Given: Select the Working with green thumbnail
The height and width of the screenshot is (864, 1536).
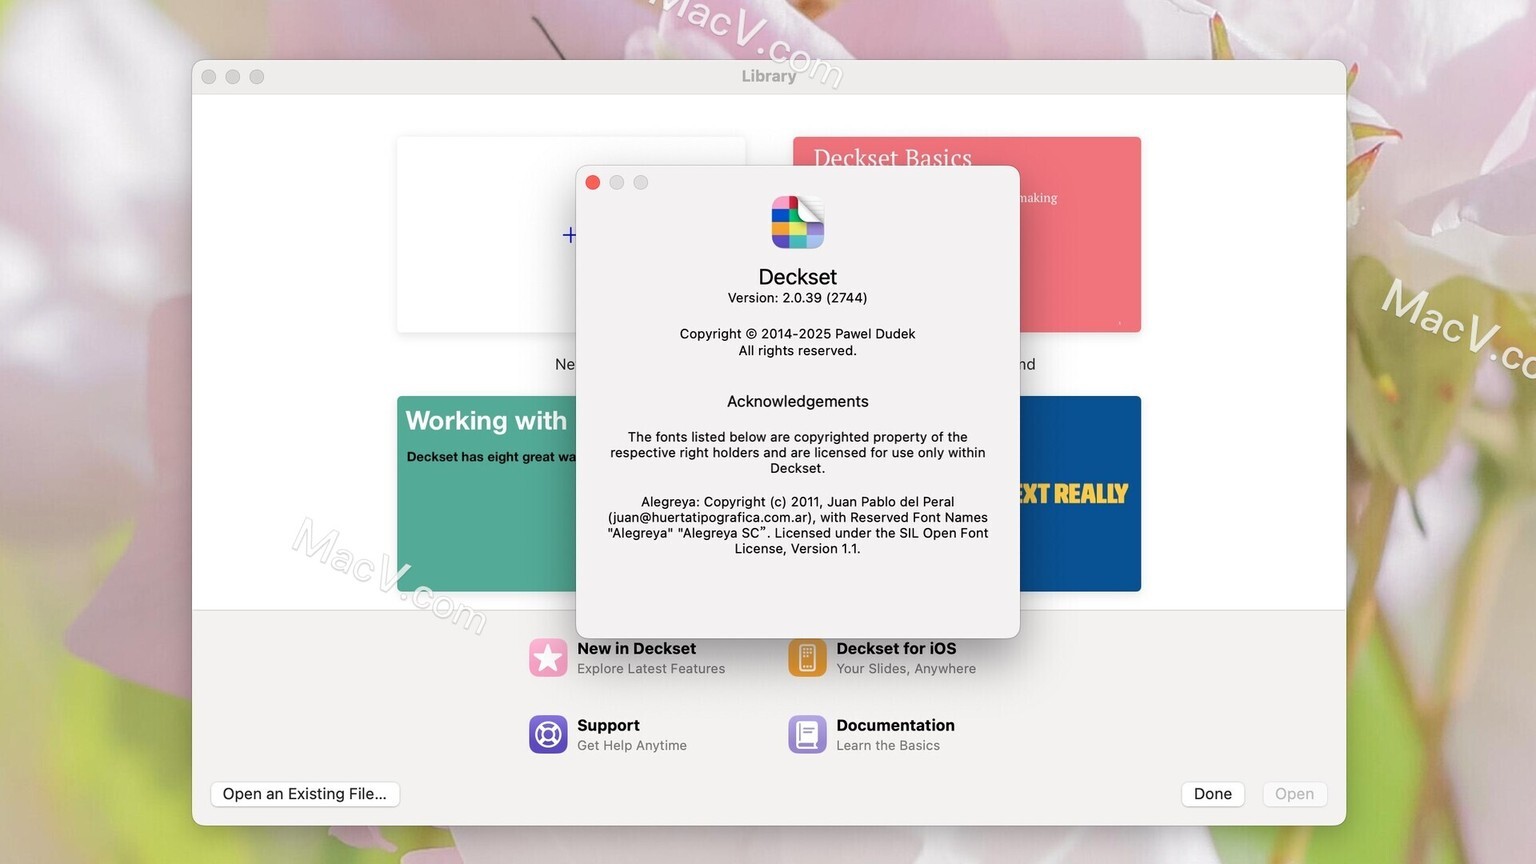Looking at the screenshot, I should 487,494.
